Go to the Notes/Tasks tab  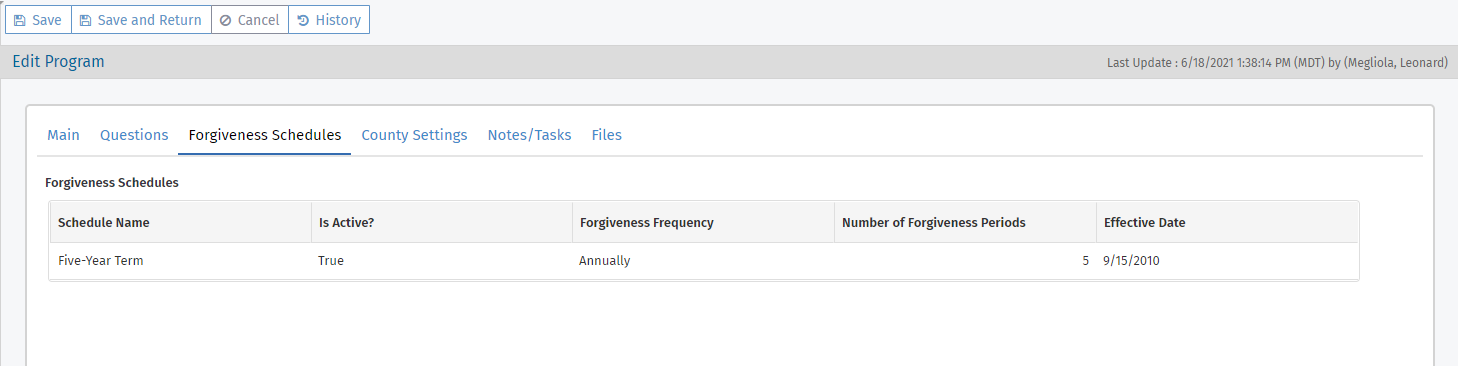click(529, 135)
